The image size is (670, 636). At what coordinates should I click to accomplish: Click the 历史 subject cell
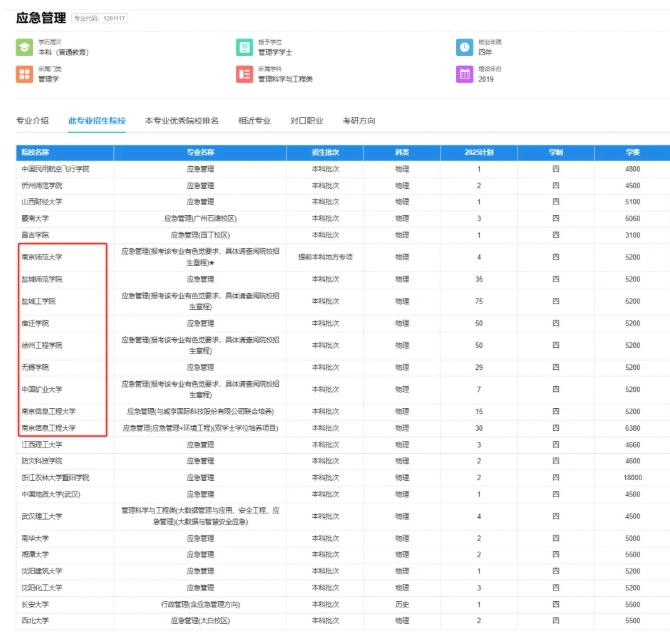coord(402,604)
